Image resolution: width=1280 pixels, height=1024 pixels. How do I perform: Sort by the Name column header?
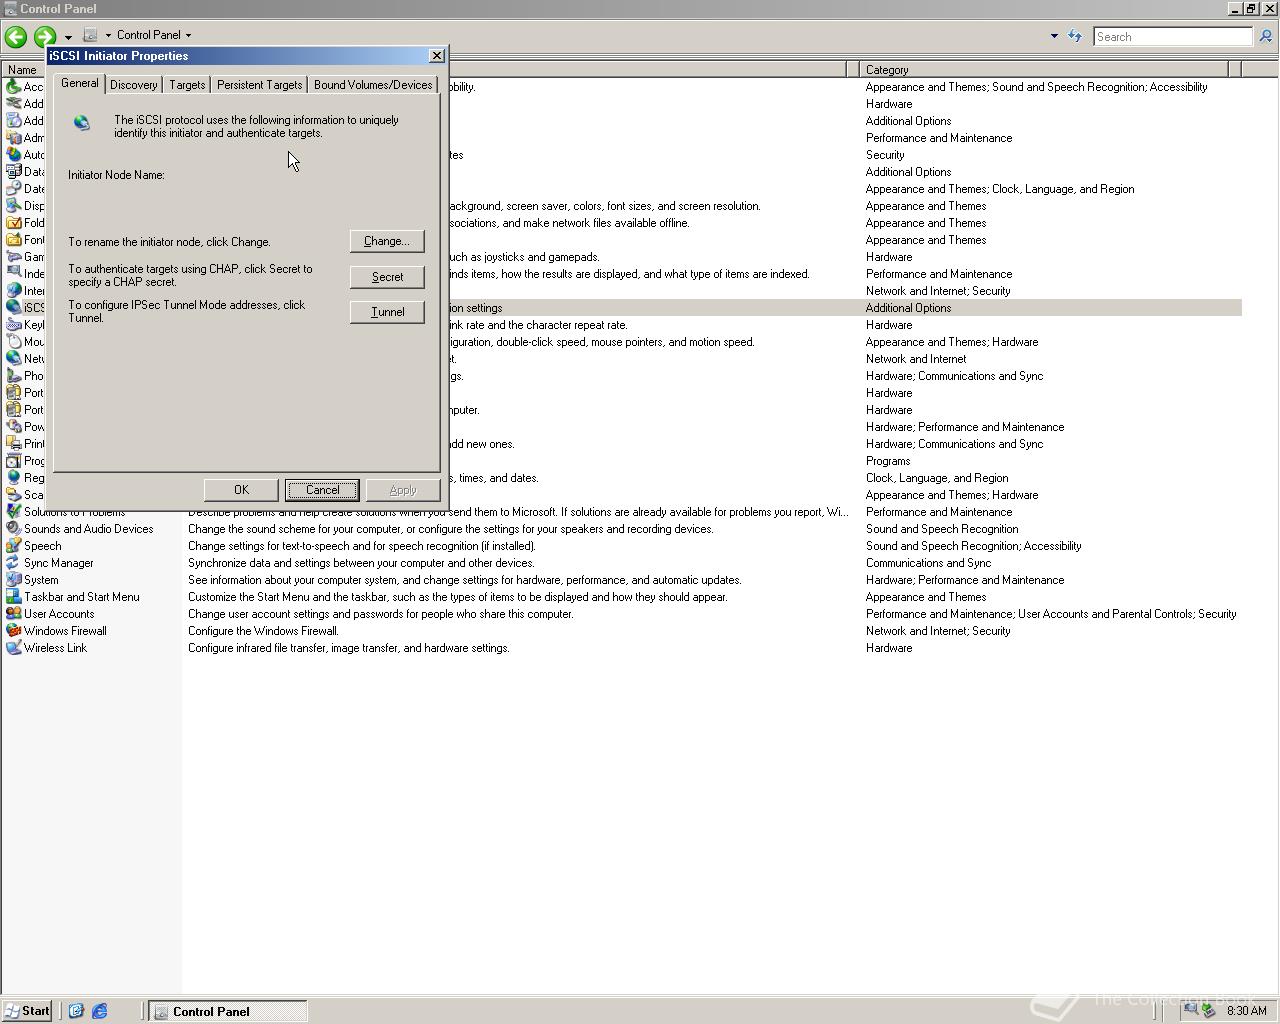point(22,70)
